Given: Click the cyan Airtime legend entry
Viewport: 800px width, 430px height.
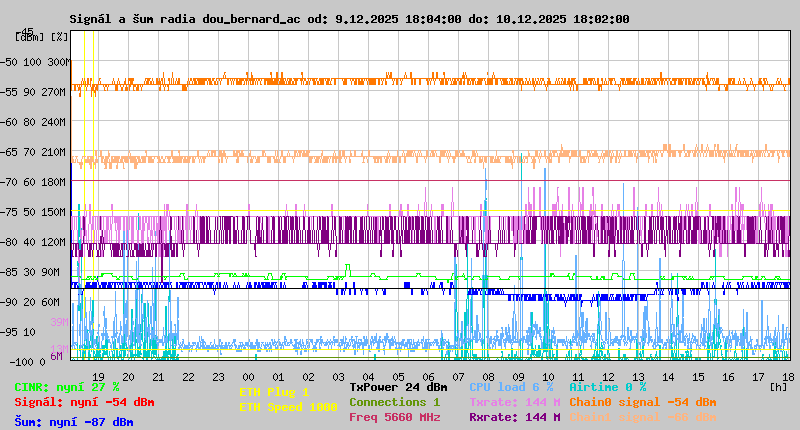Looking at the screenshot, I should click(607, 387).
